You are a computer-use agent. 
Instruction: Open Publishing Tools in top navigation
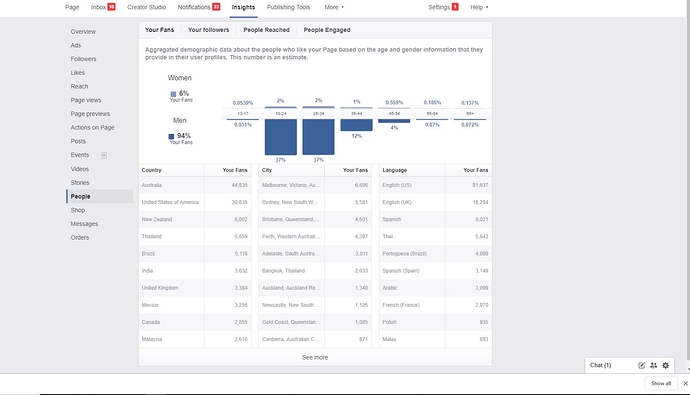pyautogui.click(x=288, y=7)
